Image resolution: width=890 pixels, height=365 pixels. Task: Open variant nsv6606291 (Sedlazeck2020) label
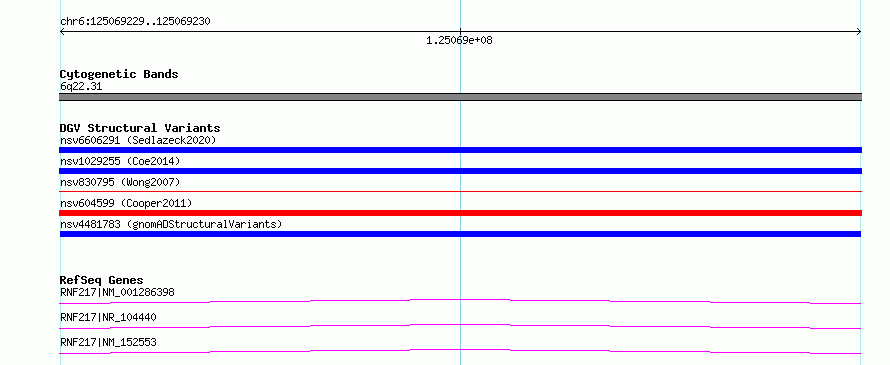coord(138,140)
